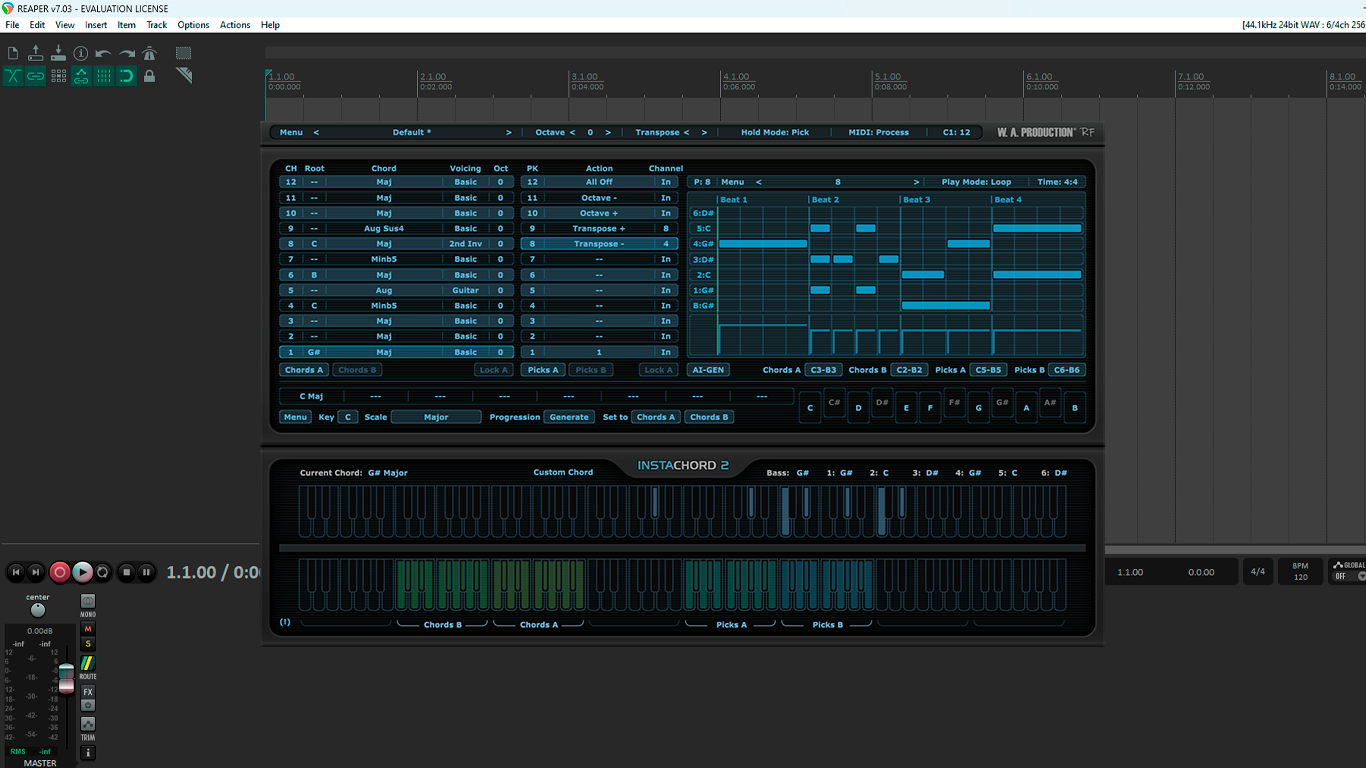Toggle Envelope points move with items icon

tap(81, 76)
